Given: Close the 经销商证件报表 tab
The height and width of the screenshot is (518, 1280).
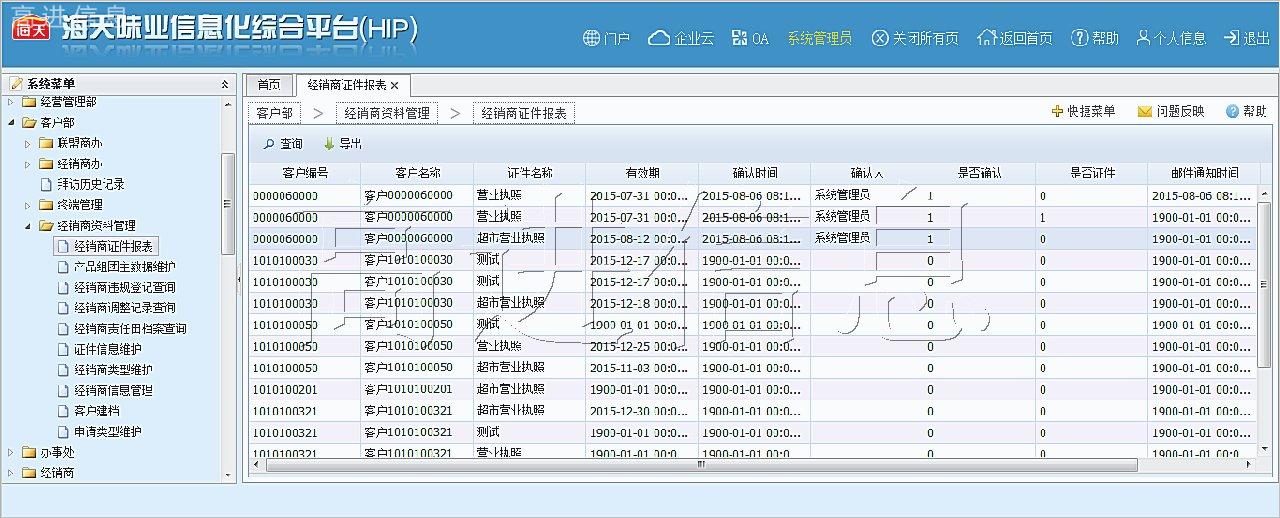Looking at the screenshot, I should click(x=395, y=86).
